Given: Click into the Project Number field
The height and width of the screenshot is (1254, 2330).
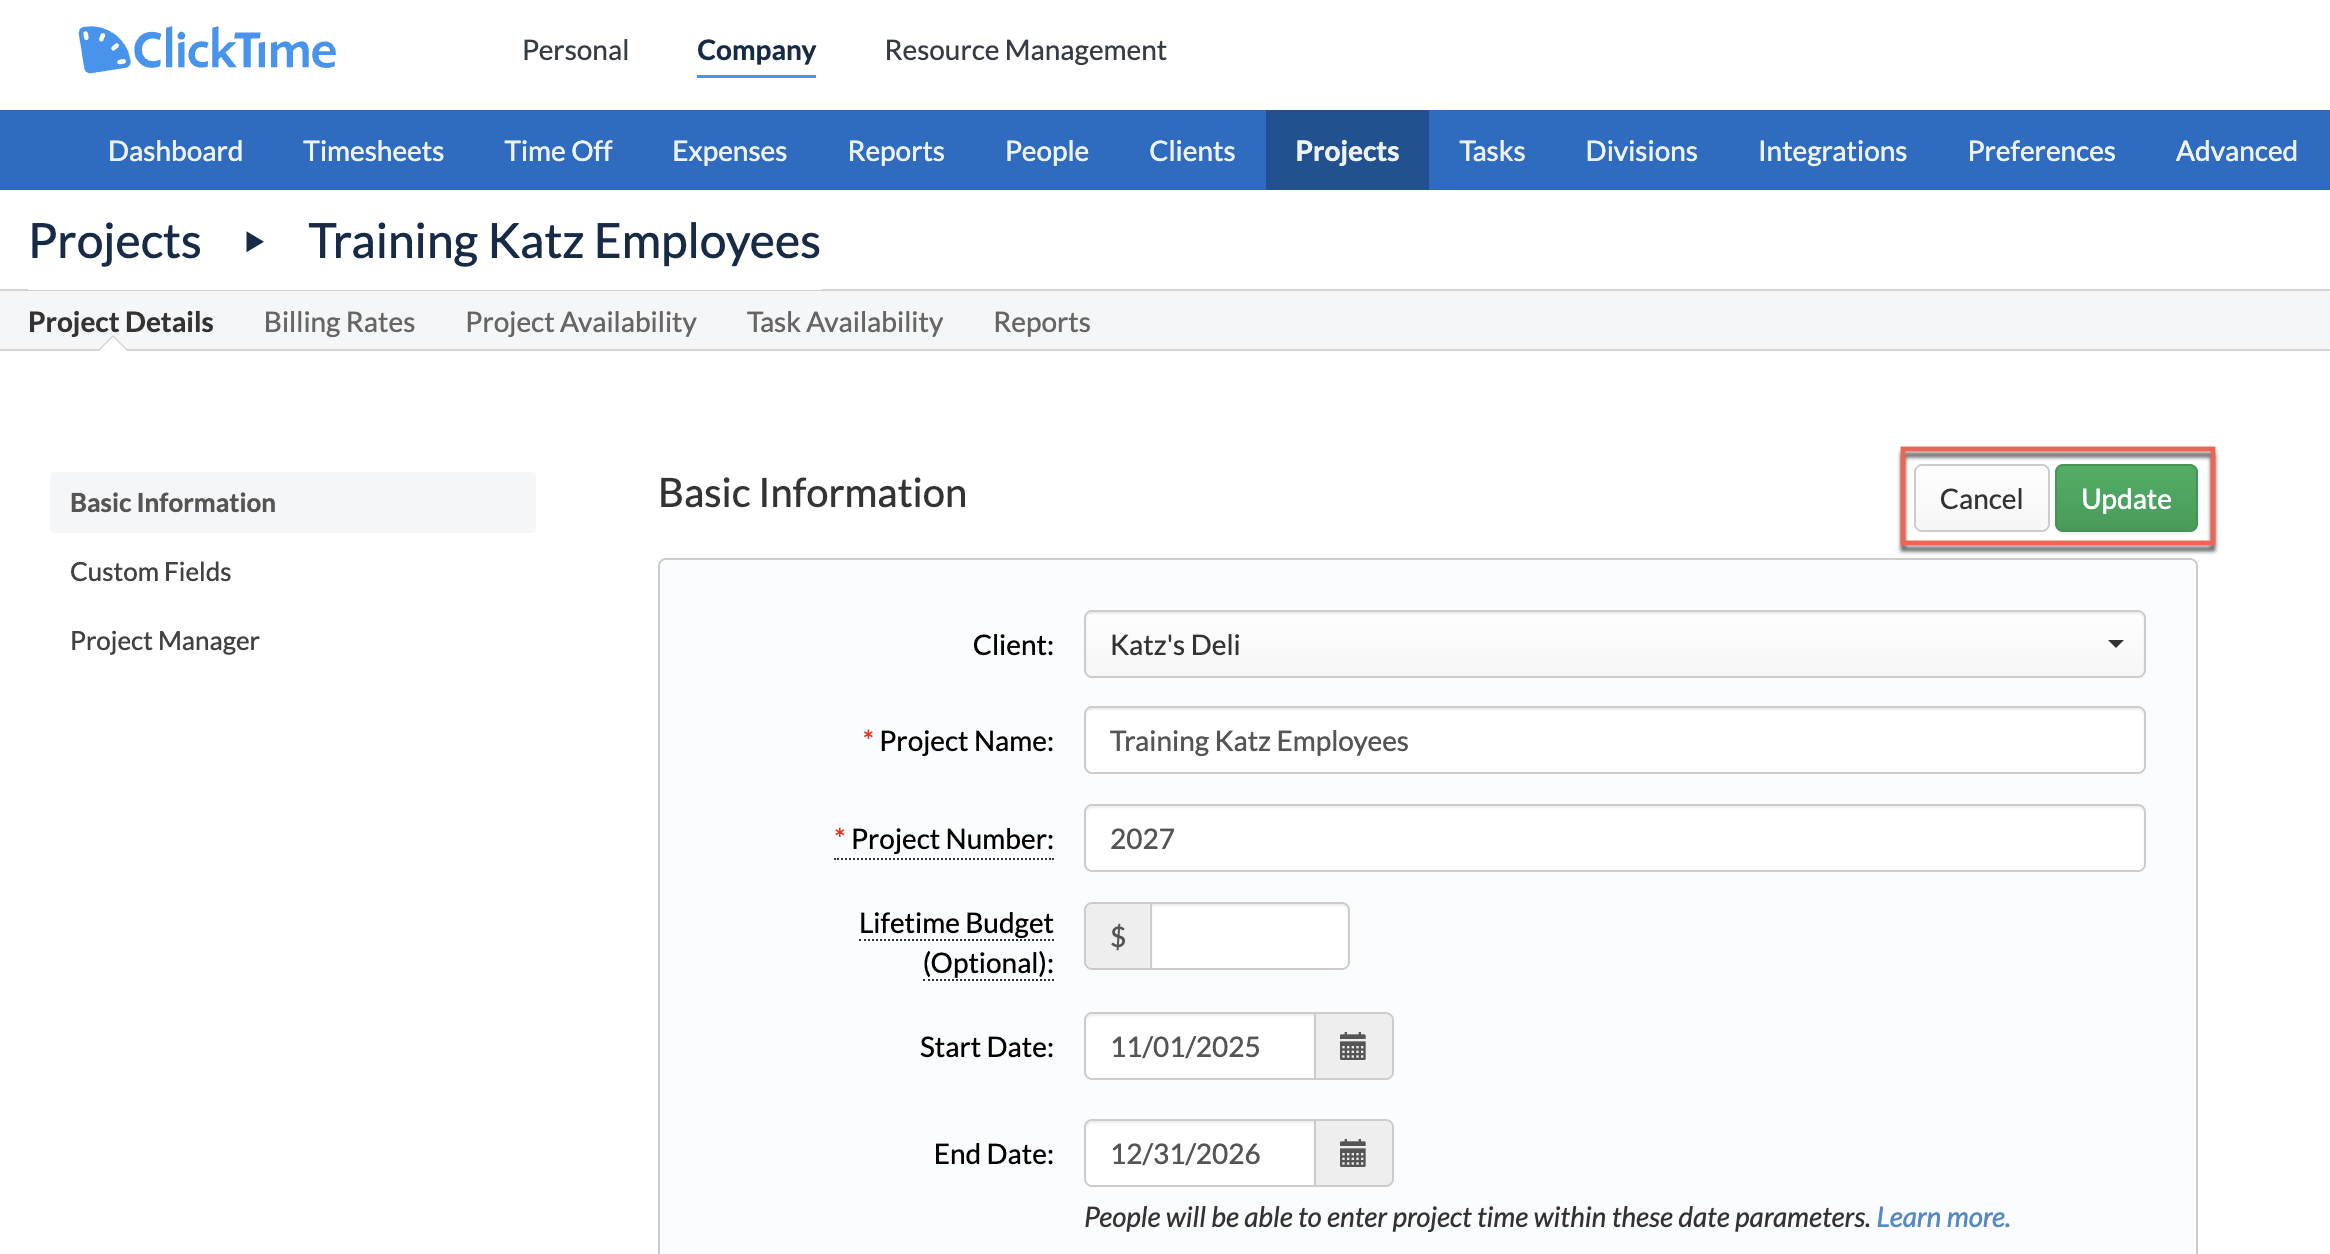Looking at the screenshot, I should click(1614, 838).
